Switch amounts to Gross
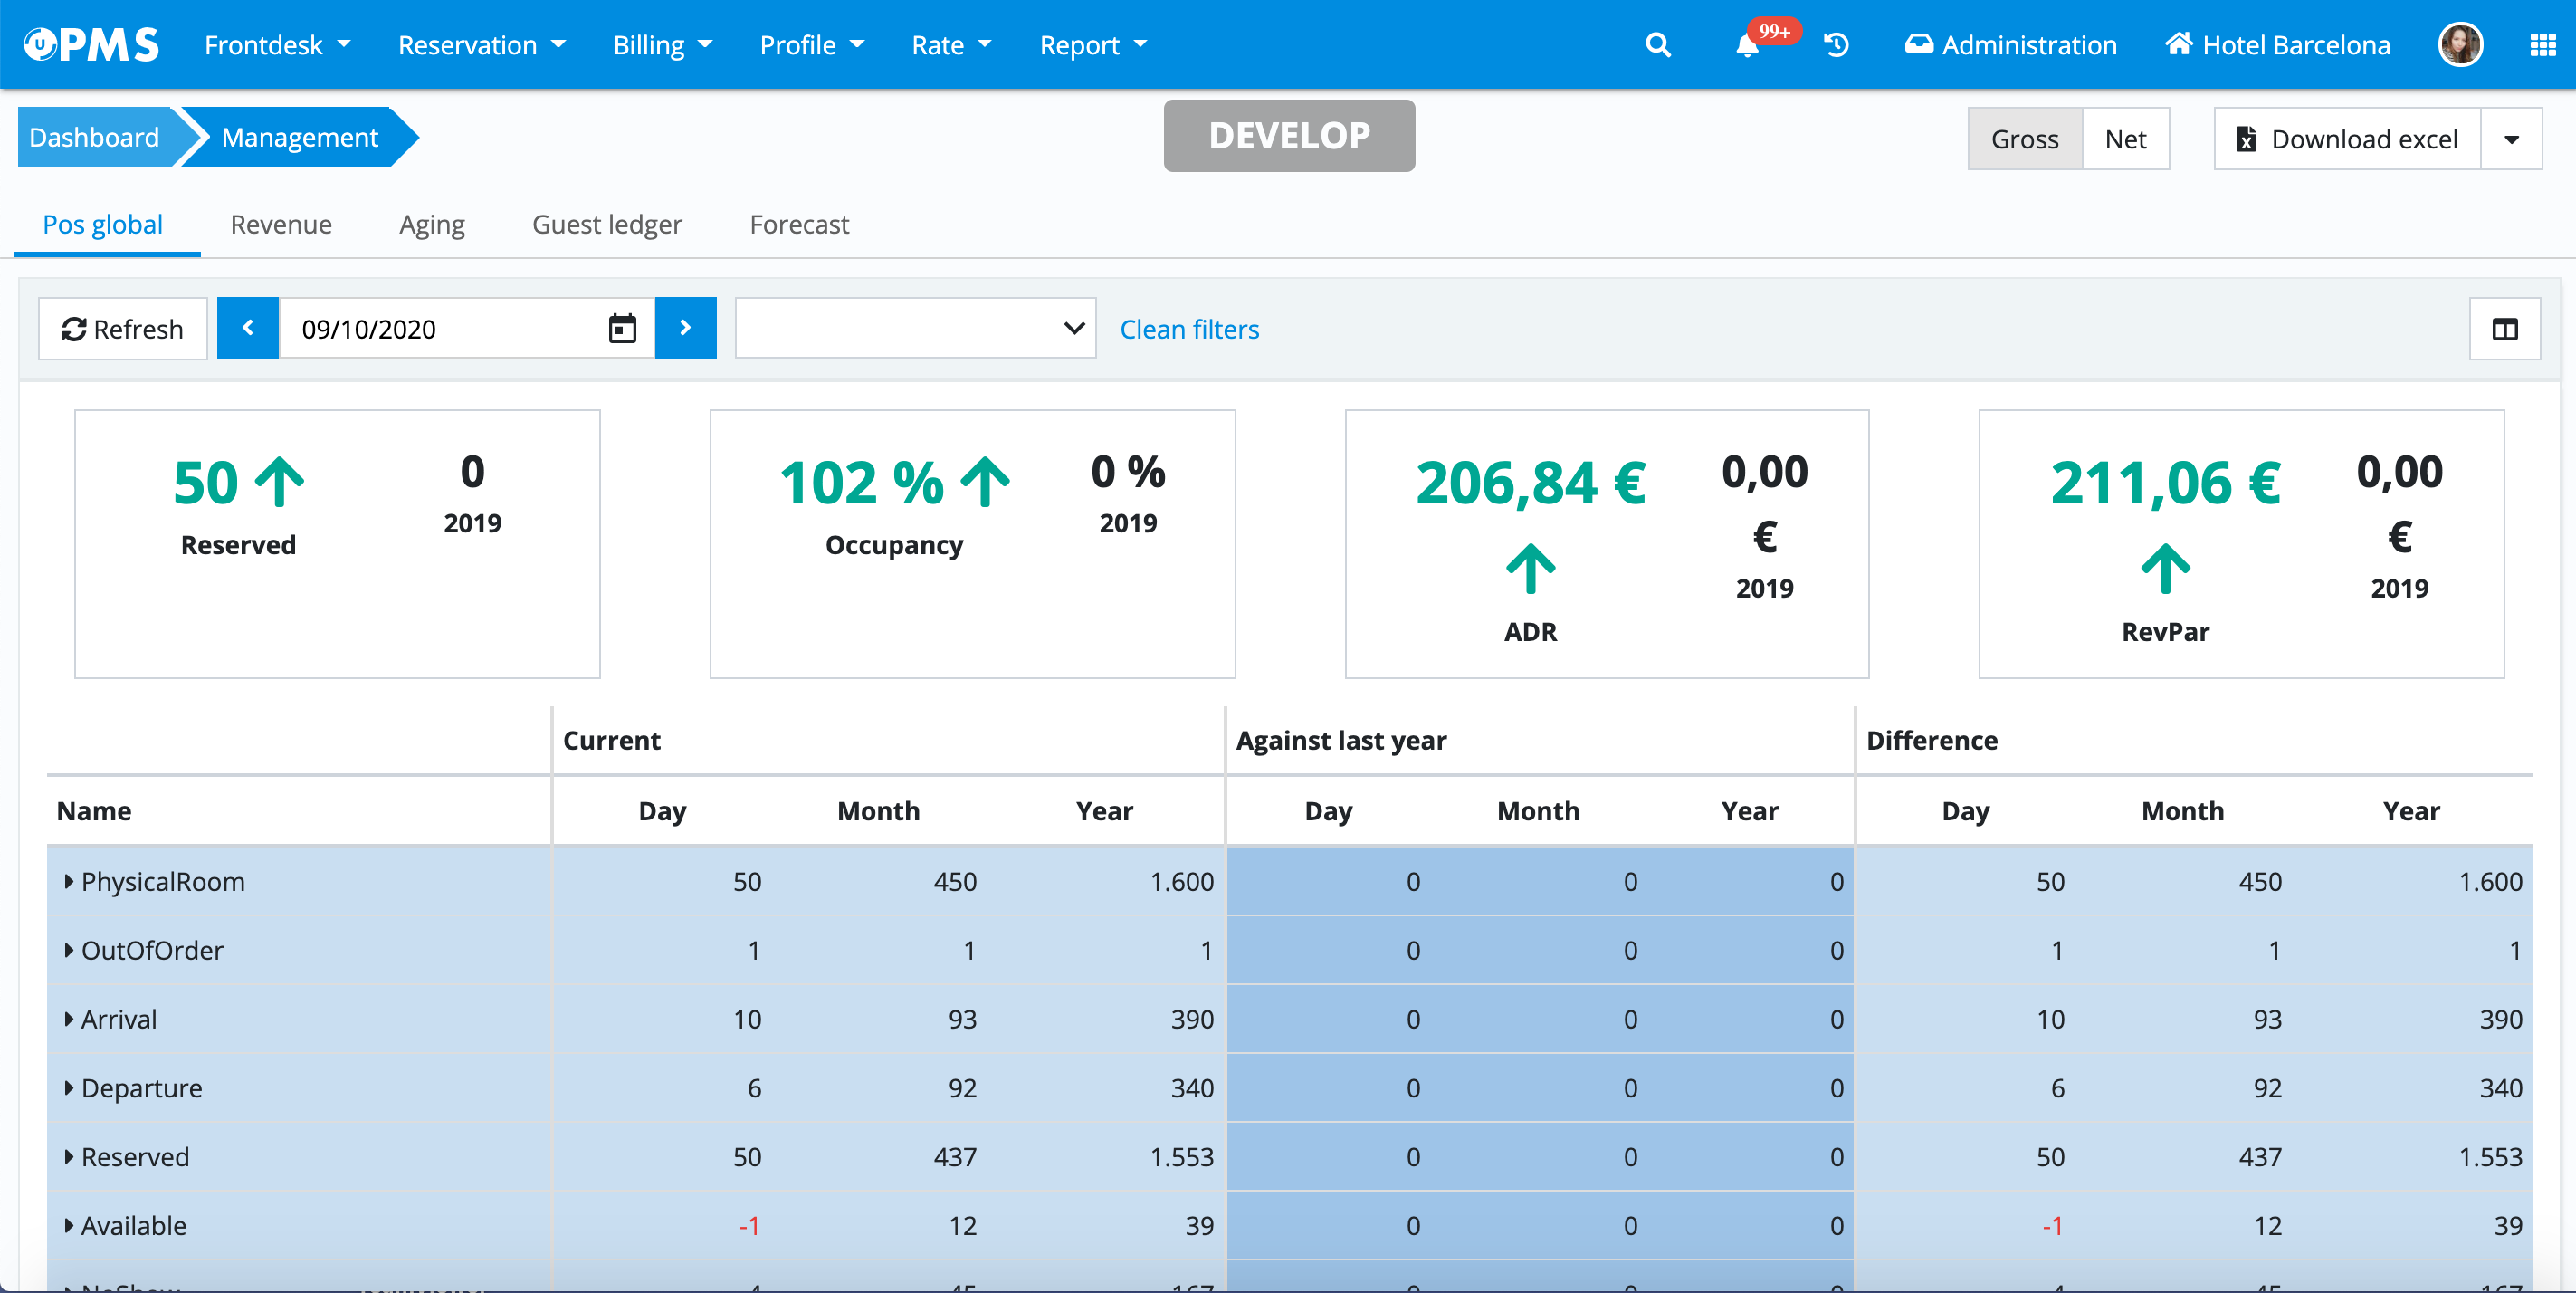 [2024, 139]
